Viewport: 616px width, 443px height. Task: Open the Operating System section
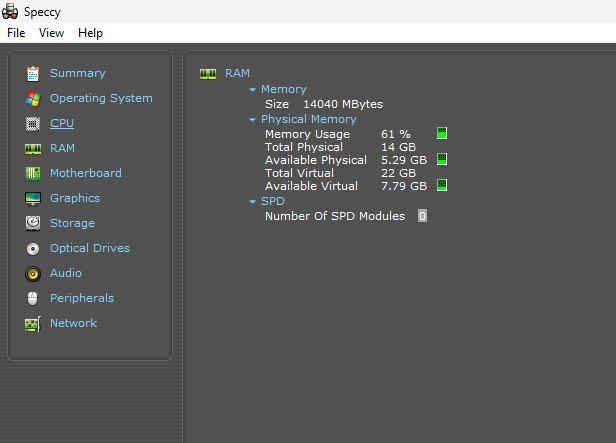pyautogui.click(x=101, y=98)
